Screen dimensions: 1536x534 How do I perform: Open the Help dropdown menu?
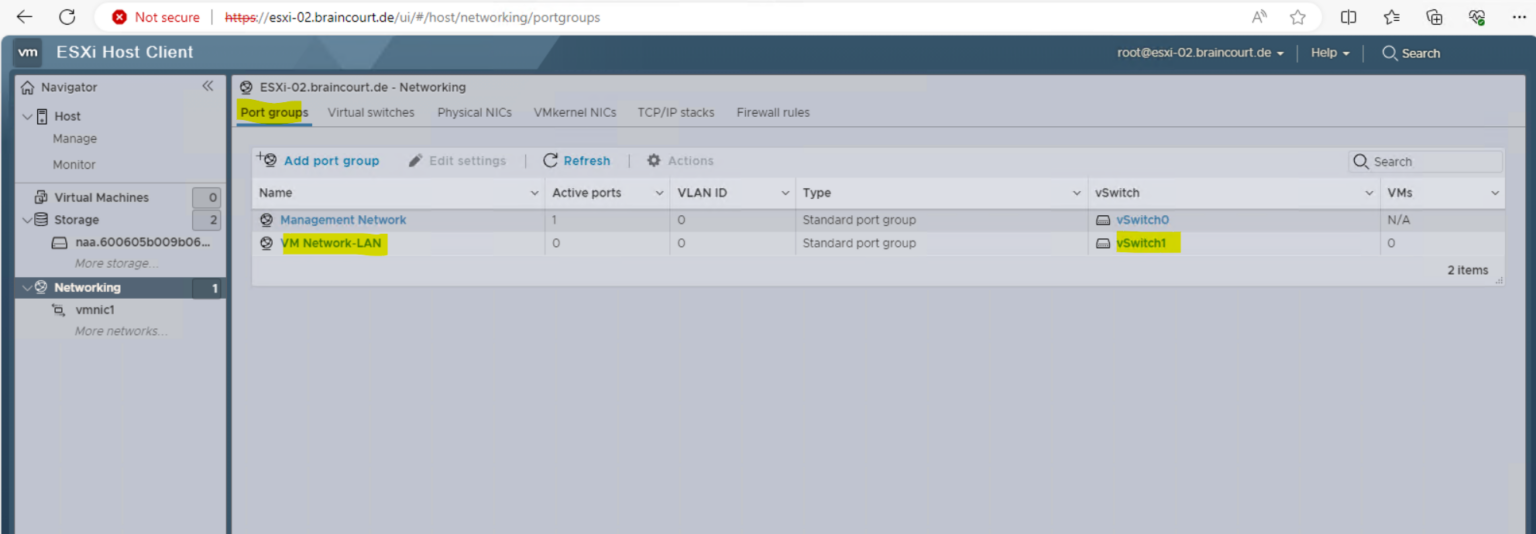click(1330, 53)
